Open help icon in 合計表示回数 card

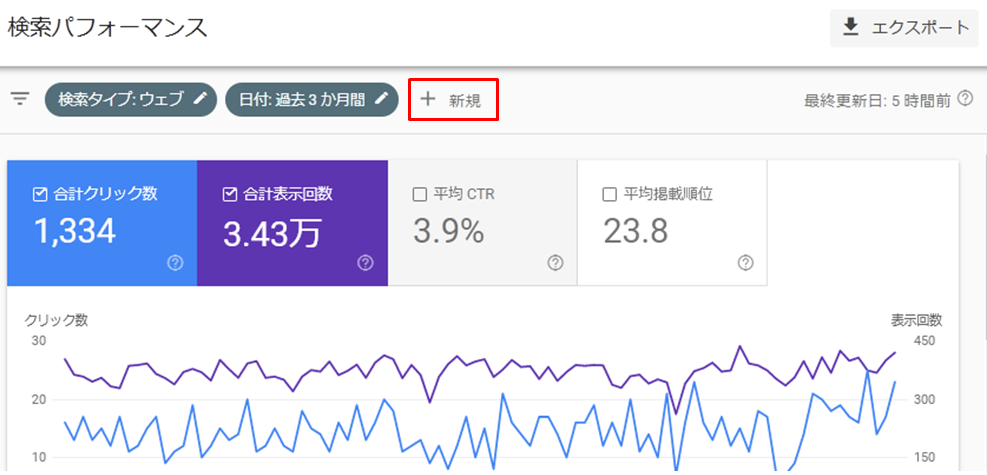click(x=366, y=263)
